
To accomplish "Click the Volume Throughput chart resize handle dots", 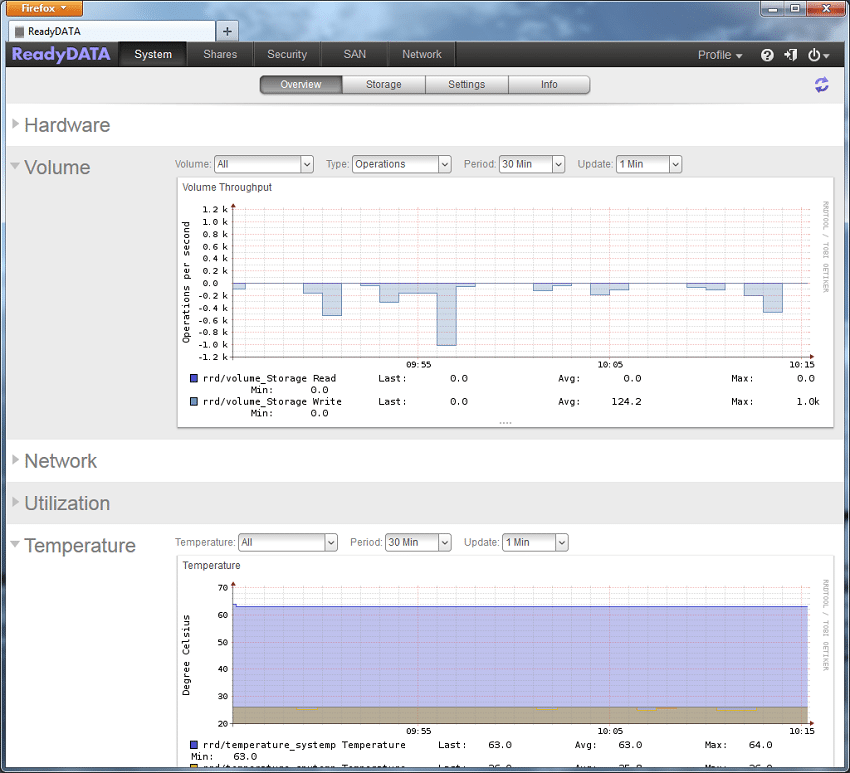I will pos(505,423).
